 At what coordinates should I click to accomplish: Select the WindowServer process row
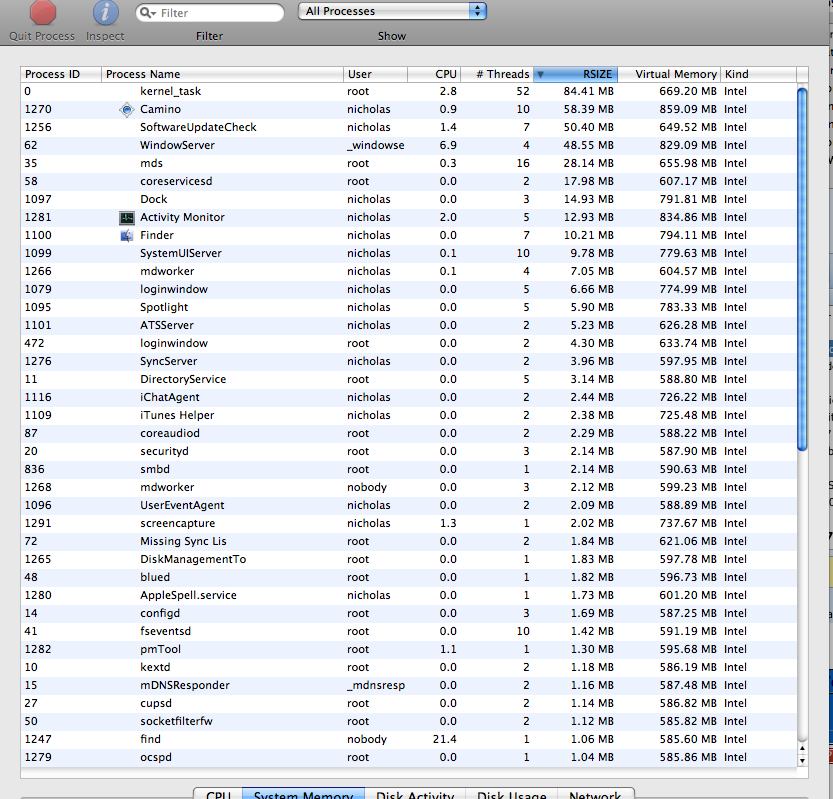pyautogui.click(x=409, y=146)
